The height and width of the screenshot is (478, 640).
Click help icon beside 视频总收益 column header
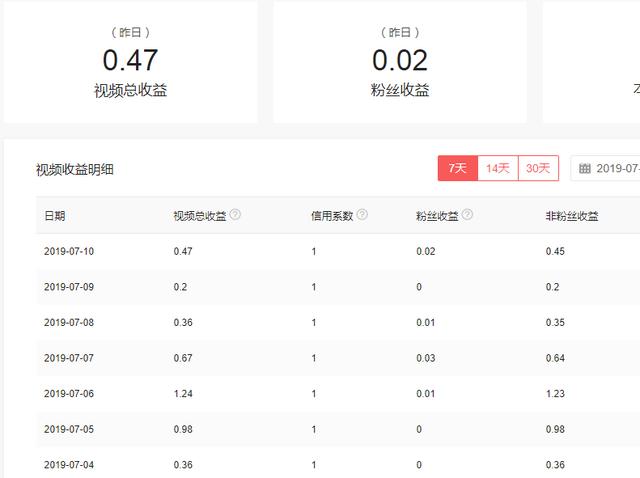pyautogui.click(x=235, y=215)
